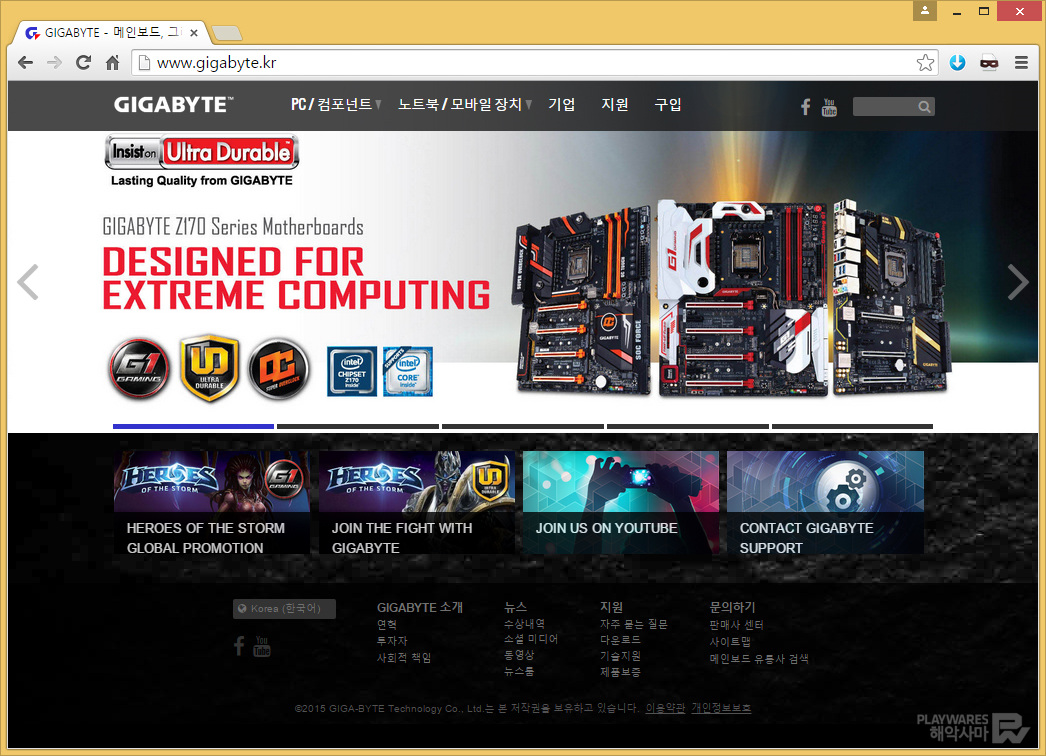Click the OC Super Overclock badge
The image size is (1046, 756).
click(x=279, y=368)
